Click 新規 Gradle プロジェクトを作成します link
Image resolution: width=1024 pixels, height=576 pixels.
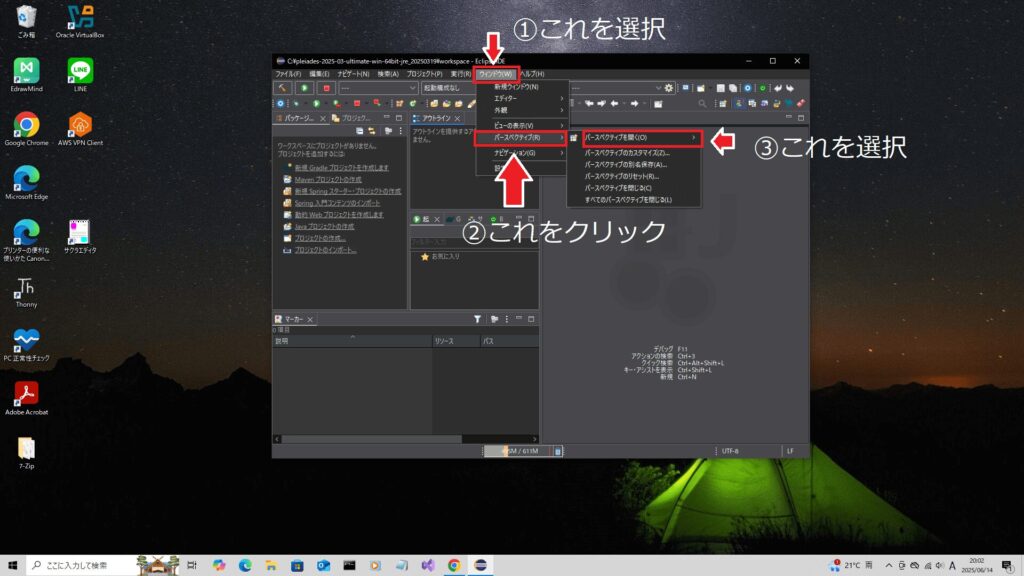point(341,168)
